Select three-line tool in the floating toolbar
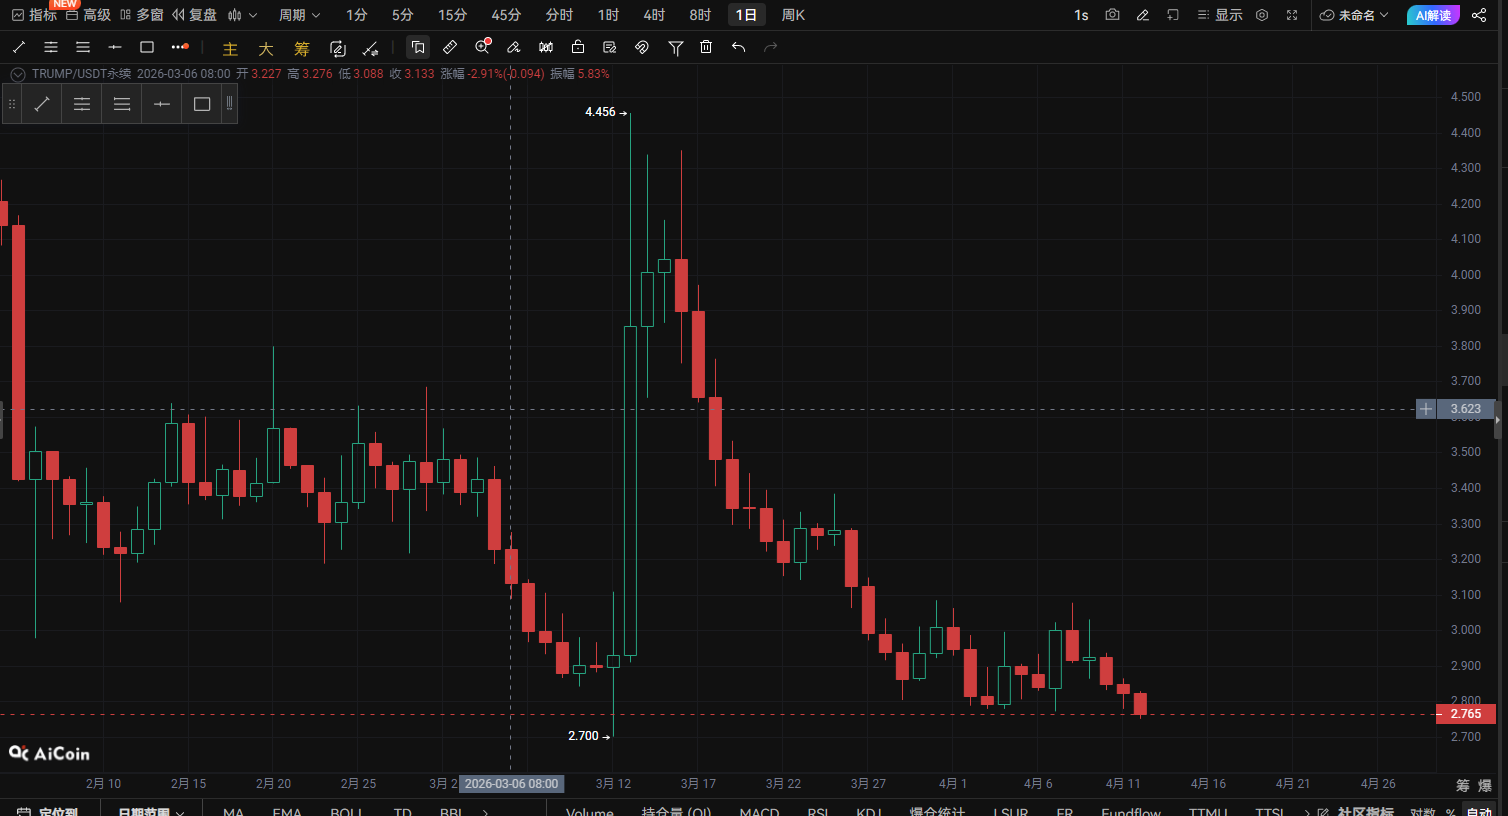 click(x=122, y=104)
